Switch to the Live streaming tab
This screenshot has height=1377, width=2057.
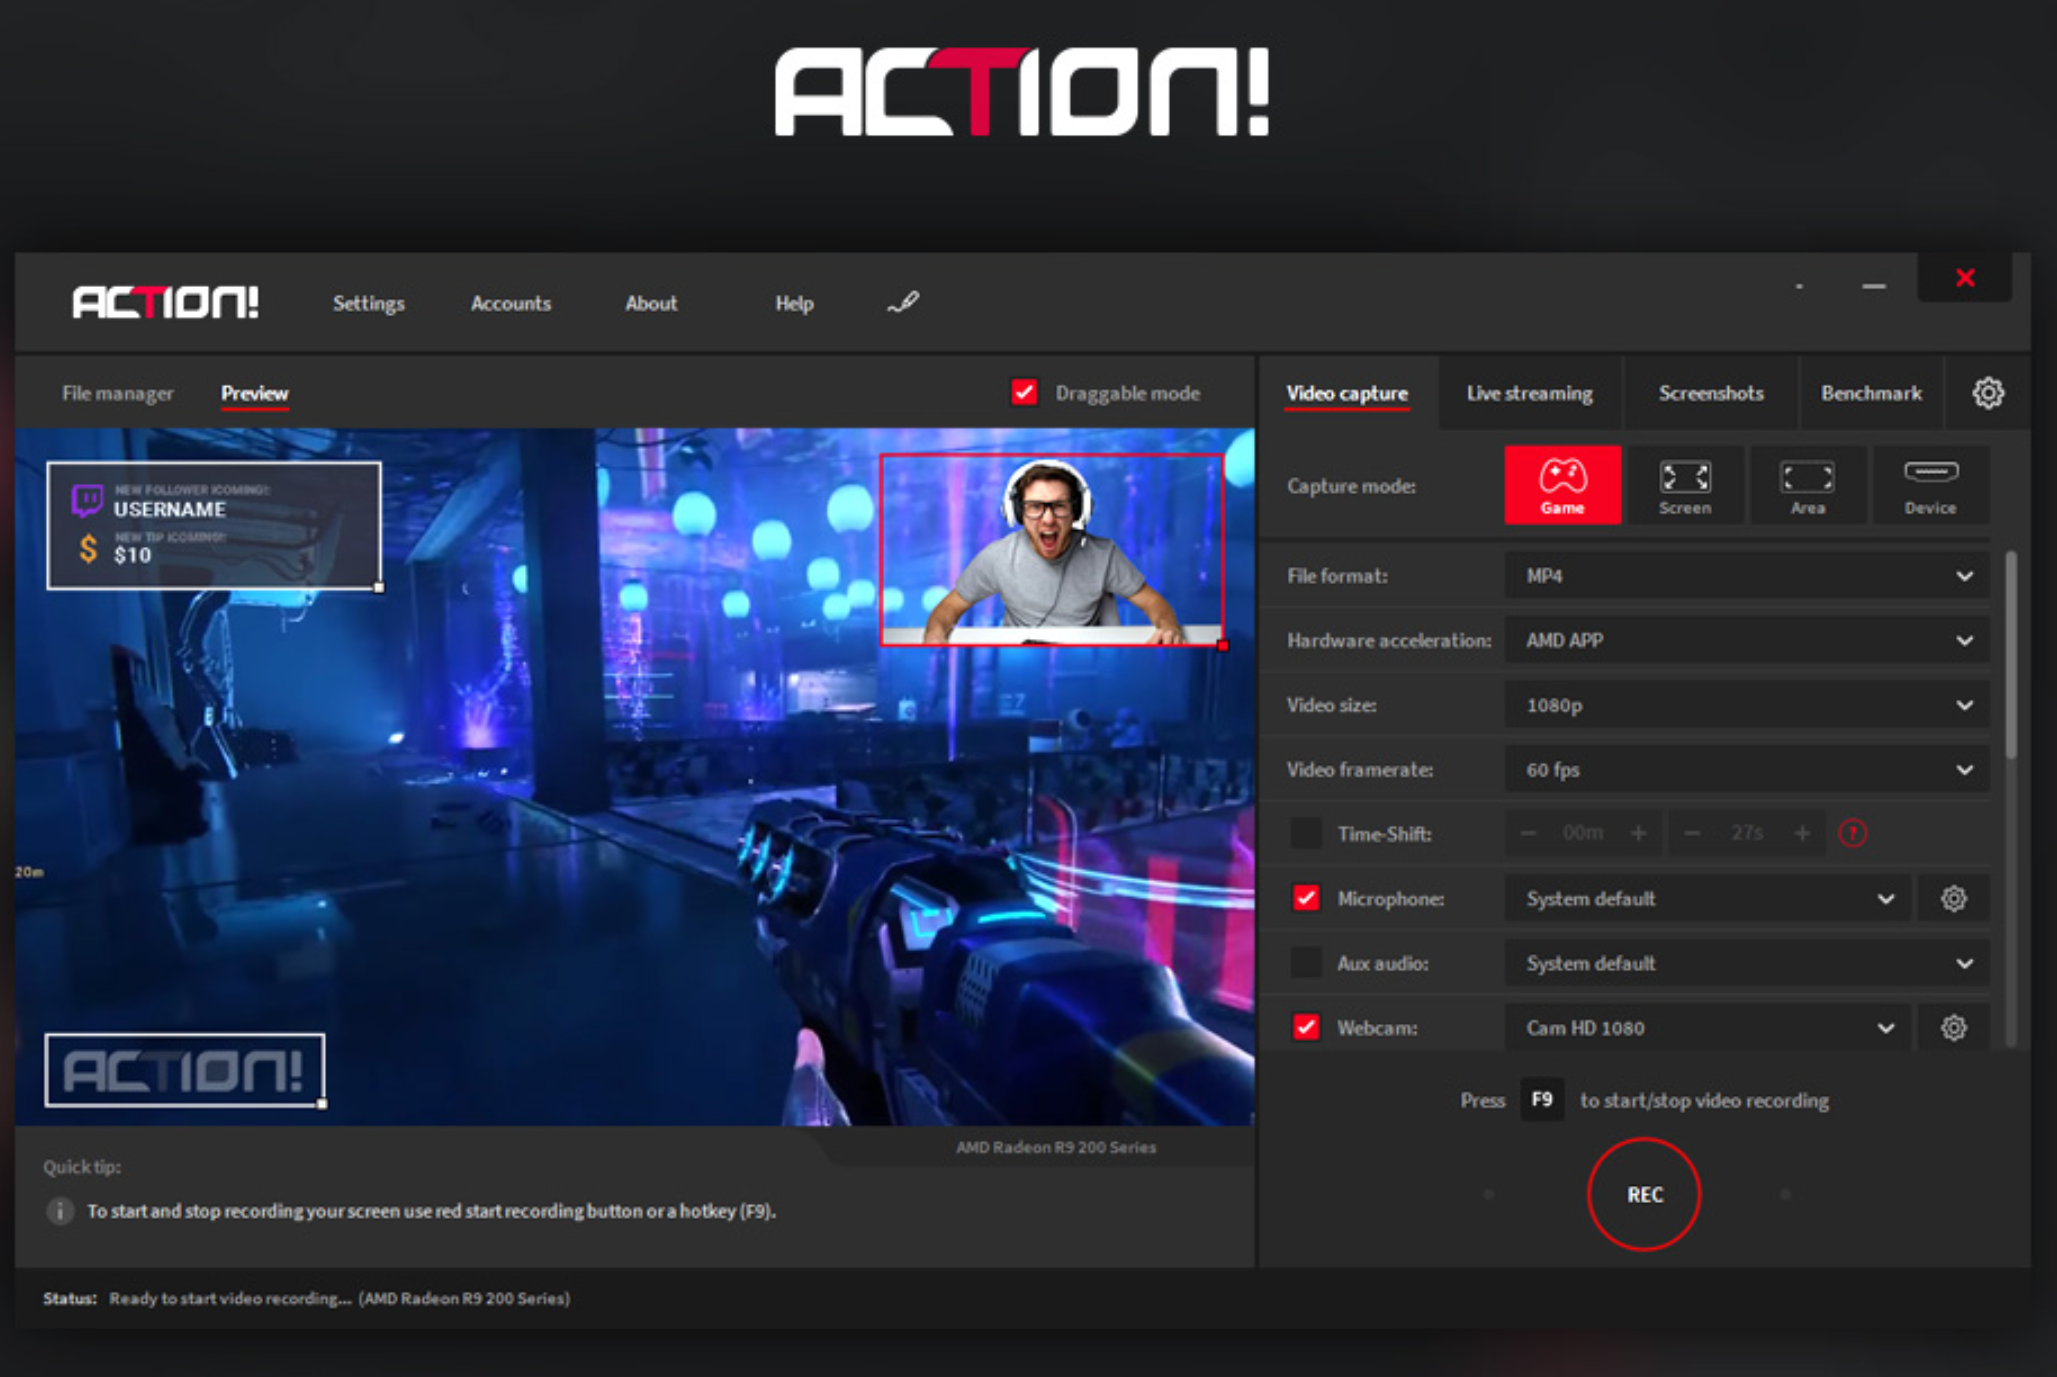click(1530, 393)
